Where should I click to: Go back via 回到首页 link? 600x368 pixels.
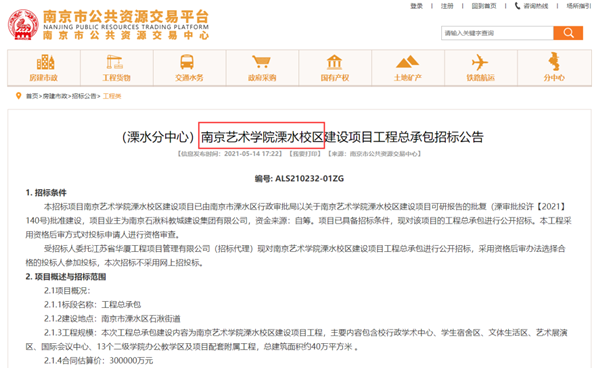(x=484, y=6)
